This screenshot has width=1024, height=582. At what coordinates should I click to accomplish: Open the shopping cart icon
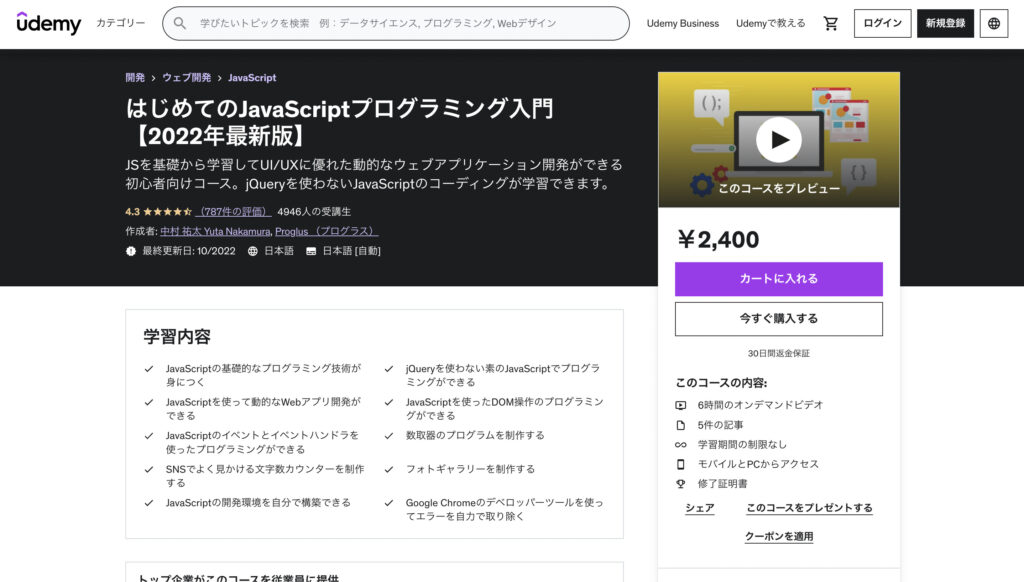[831, 24]
